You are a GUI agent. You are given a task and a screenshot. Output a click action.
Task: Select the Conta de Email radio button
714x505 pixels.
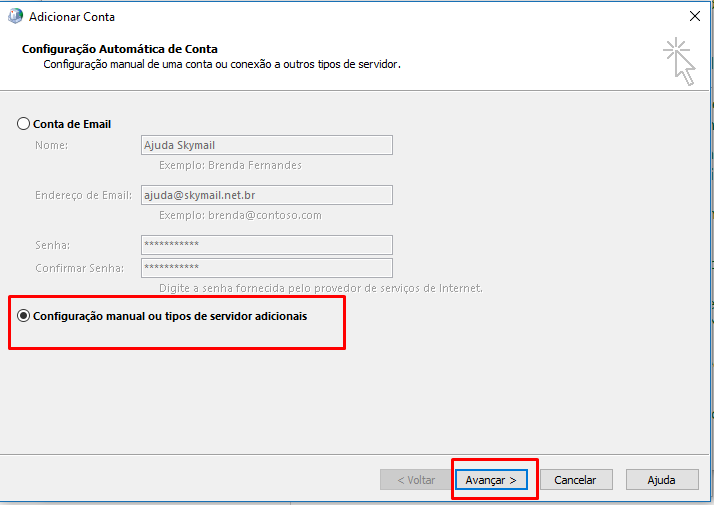[x=23, y=124]
